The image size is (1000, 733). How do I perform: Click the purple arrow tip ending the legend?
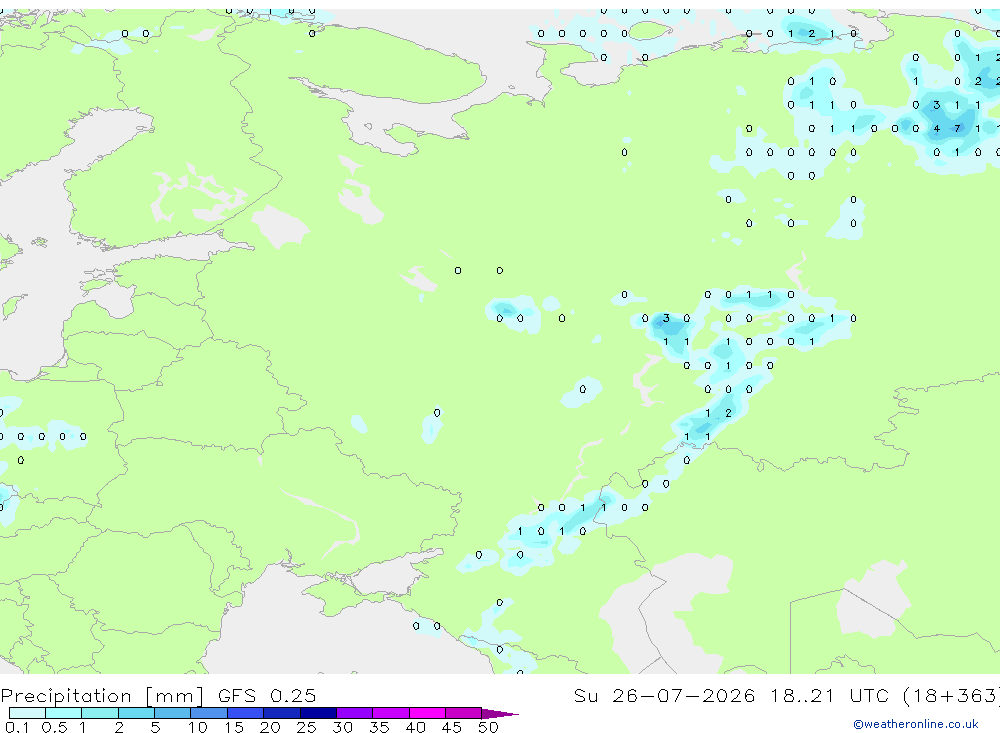(x=500, y=713)
